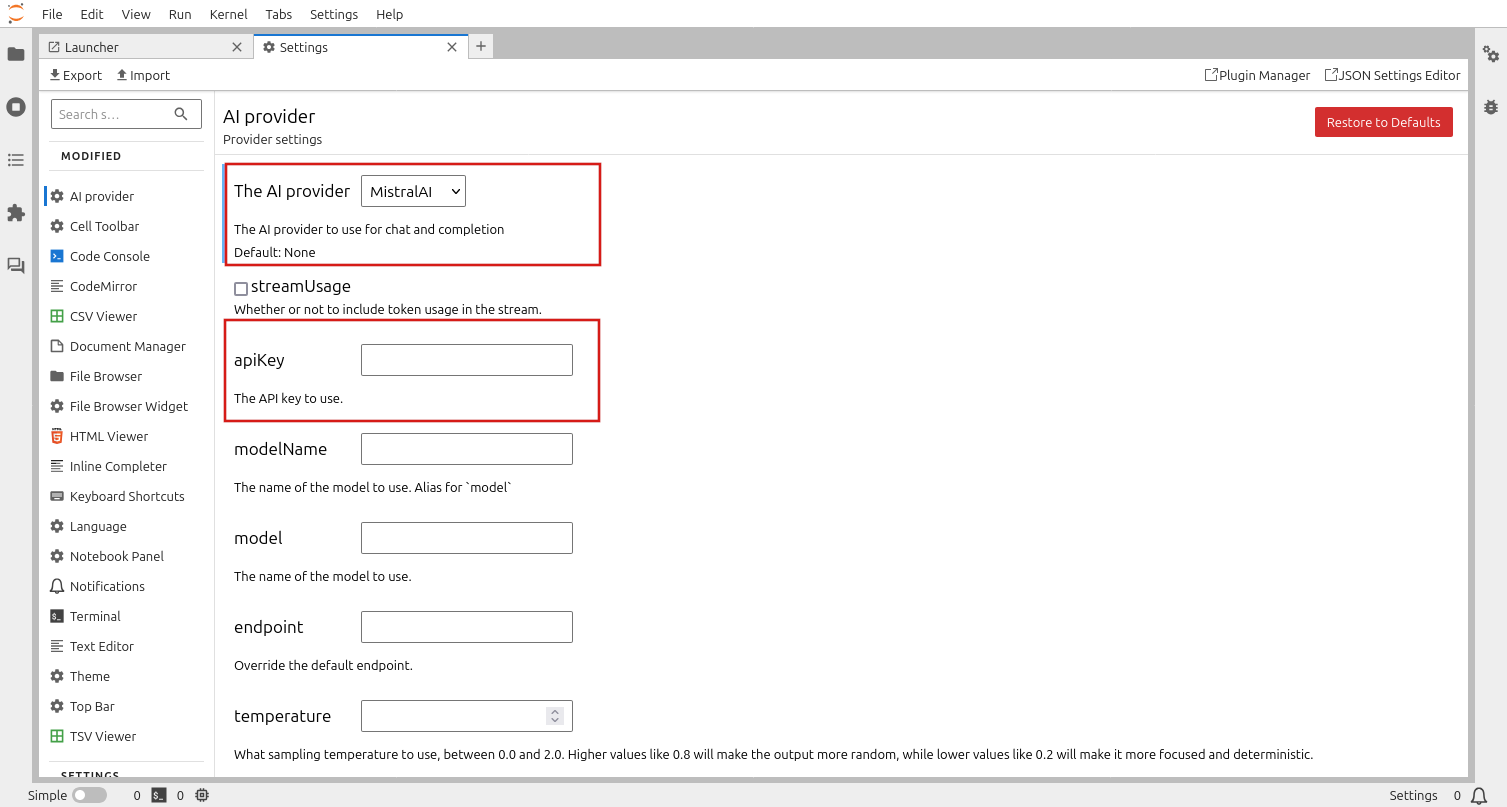1507x807 pixels.
Task: Click the JupyterLab logo icon
Action: (x=16, y=14)
